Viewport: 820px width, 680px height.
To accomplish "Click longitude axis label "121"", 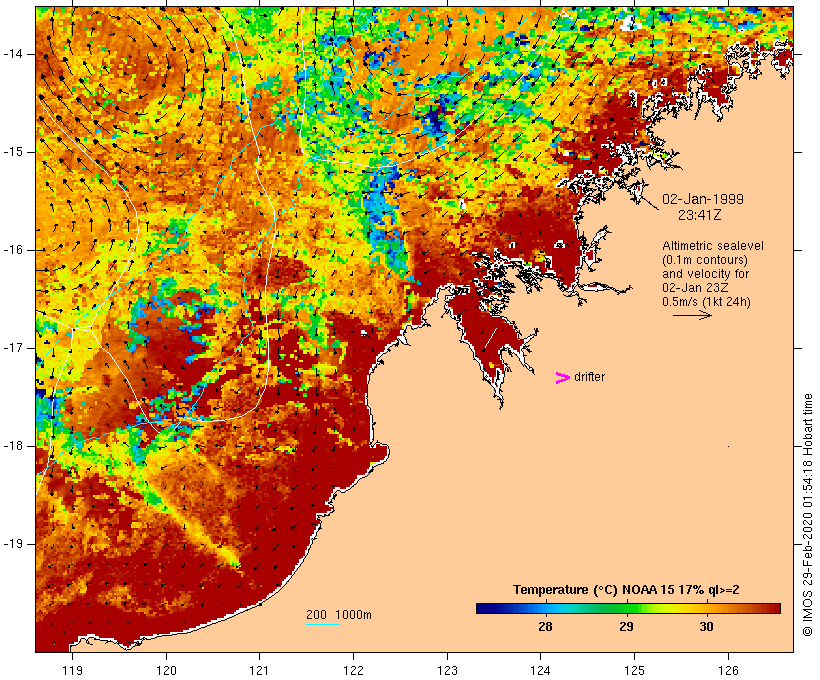I will tap(259, 670).
